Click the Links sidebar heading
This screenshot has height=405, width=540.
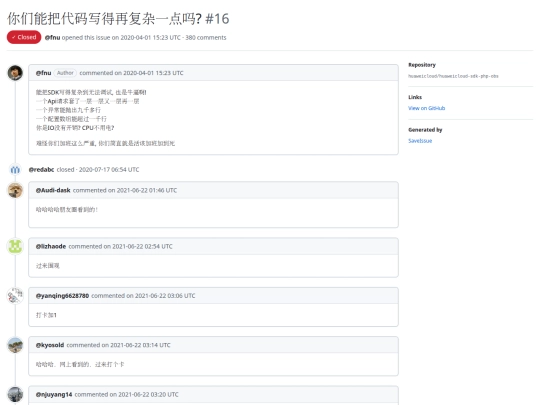click(415, 97)
